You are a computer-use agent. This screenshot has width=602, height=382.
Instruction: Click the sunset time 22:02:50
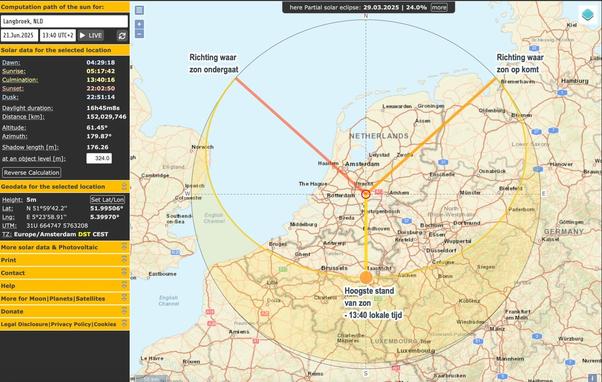(x=101, y=89)
